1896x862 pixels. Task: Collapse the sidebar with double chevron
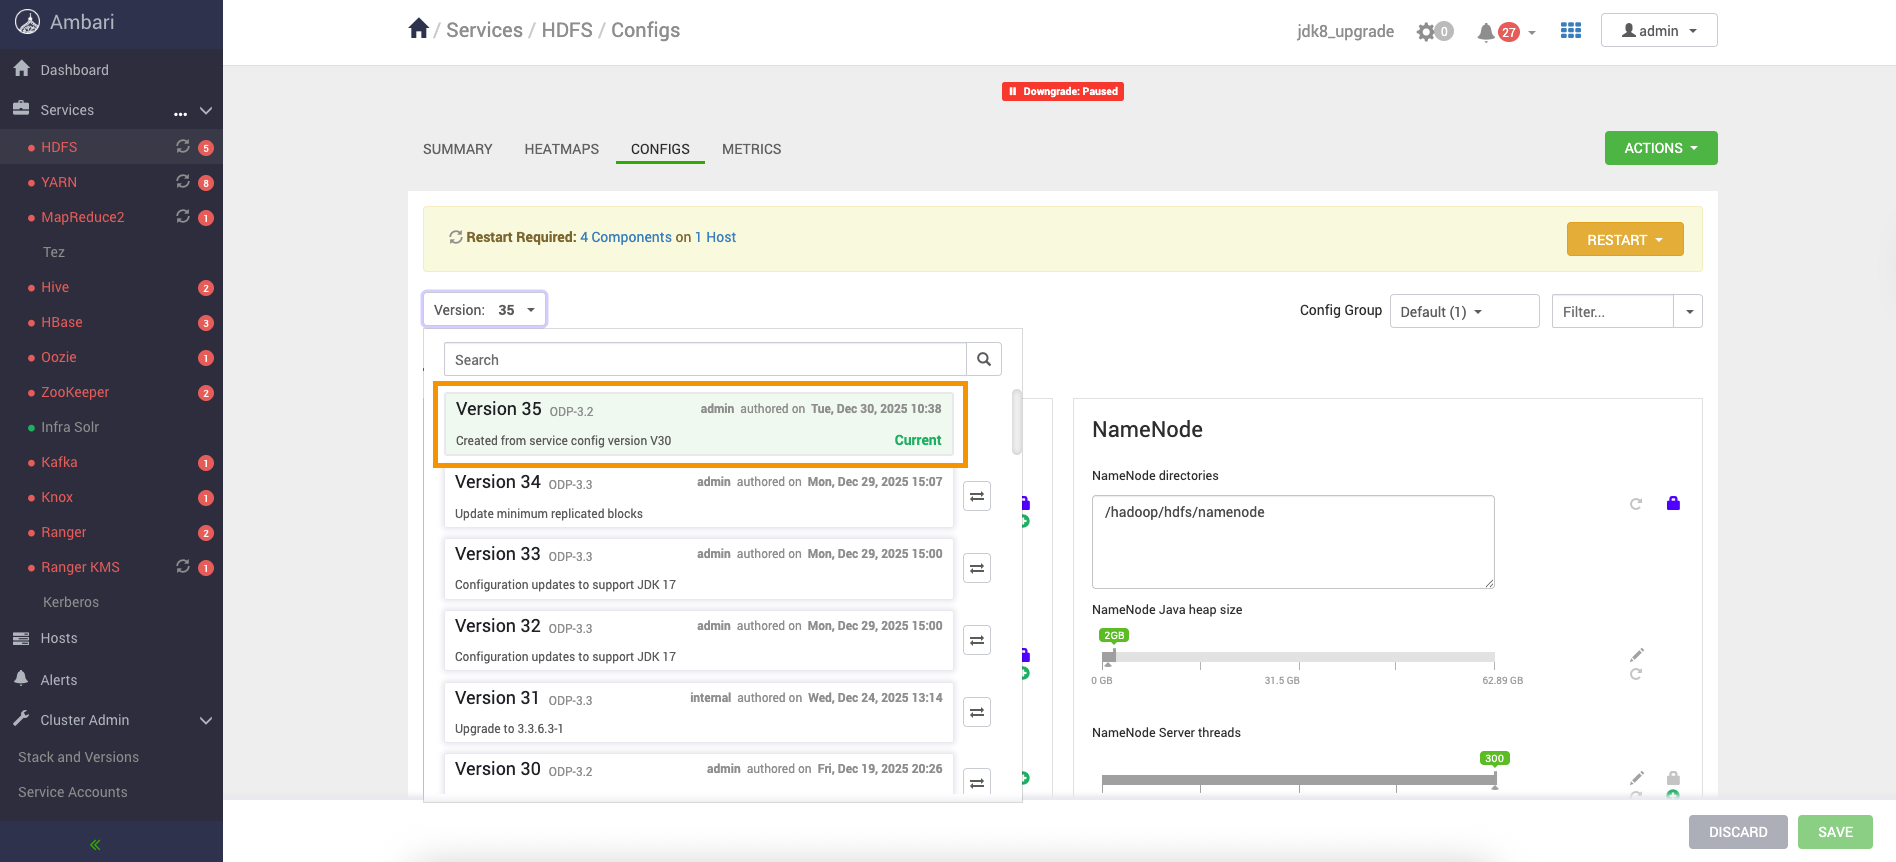pos(95,845)
